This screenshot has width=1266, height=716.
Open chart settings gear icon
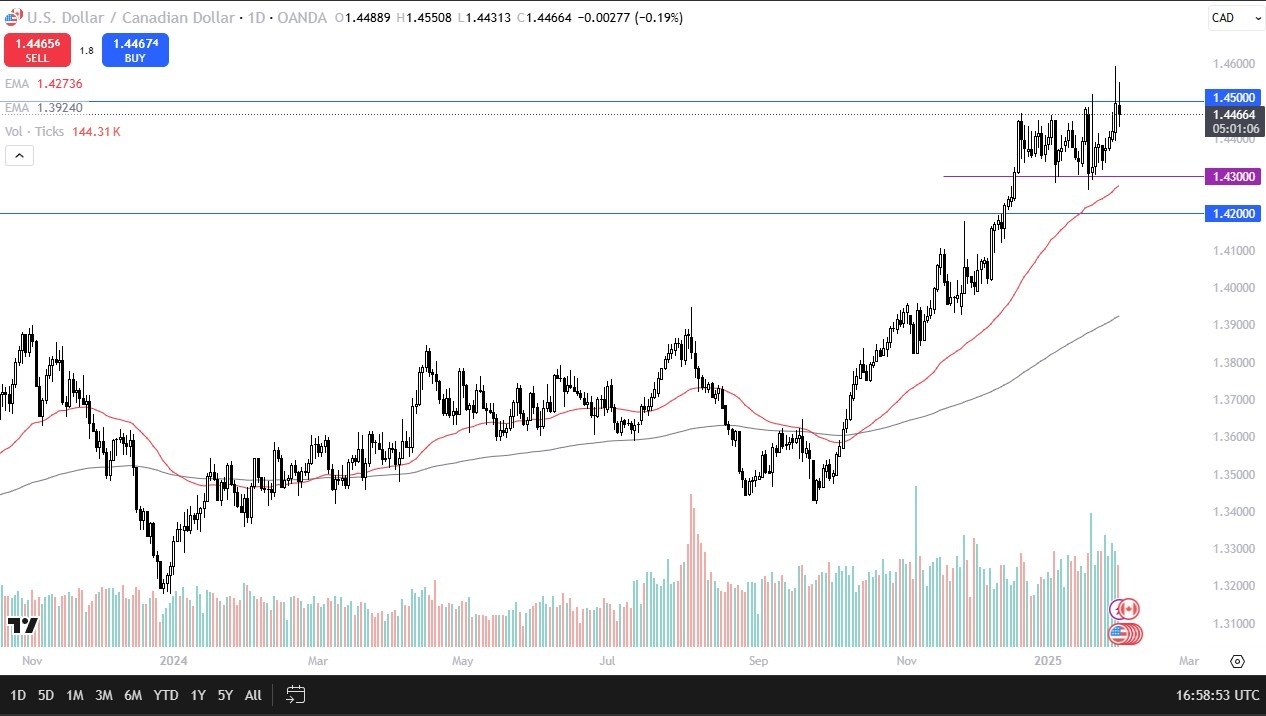click(x=1237, y=662)
